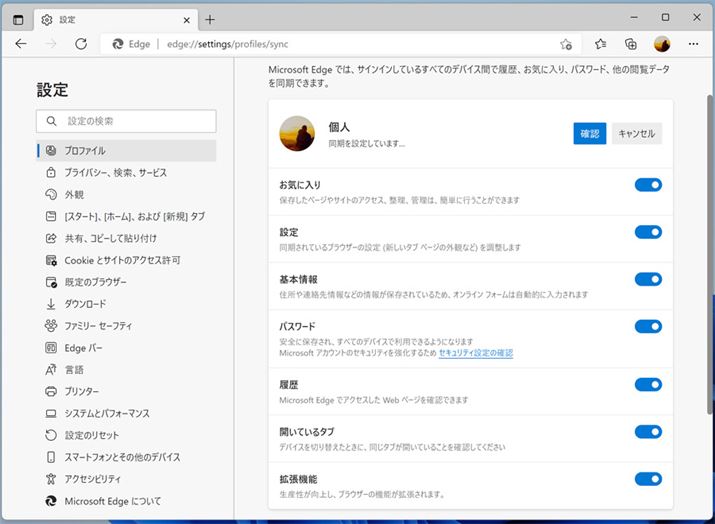Image resolution: width=715 pixels, height=524 pixels.
Task: Click the 設定の検索 search field
Action: click(x=126, y=121)
